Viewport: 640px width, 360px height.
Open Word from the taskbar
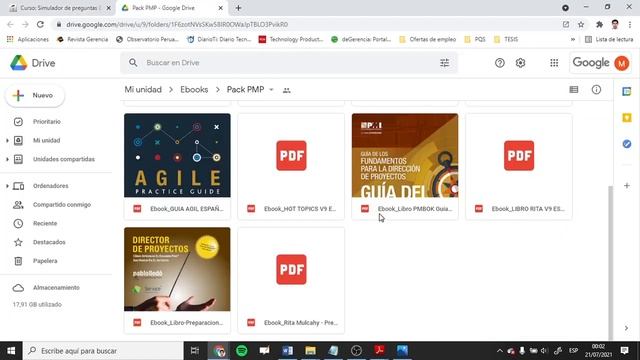[287, 351]
